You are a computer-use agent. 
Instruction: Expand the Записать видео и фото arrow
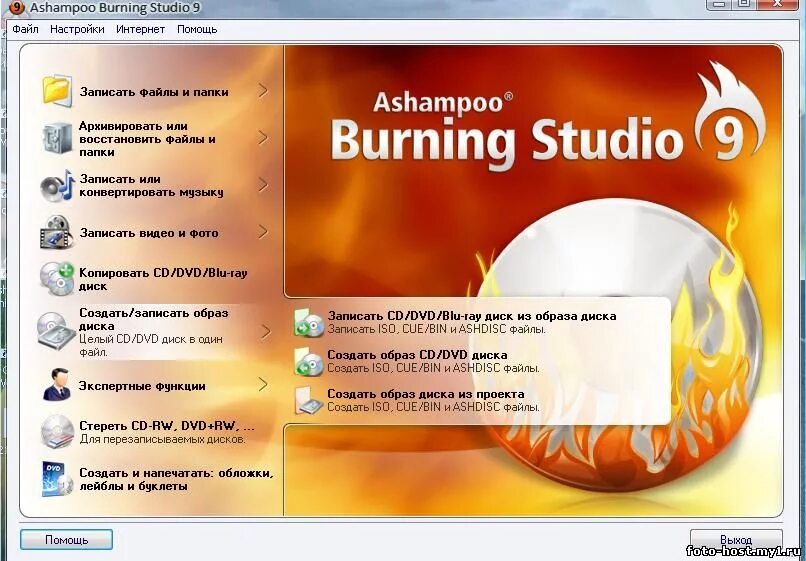263,232
